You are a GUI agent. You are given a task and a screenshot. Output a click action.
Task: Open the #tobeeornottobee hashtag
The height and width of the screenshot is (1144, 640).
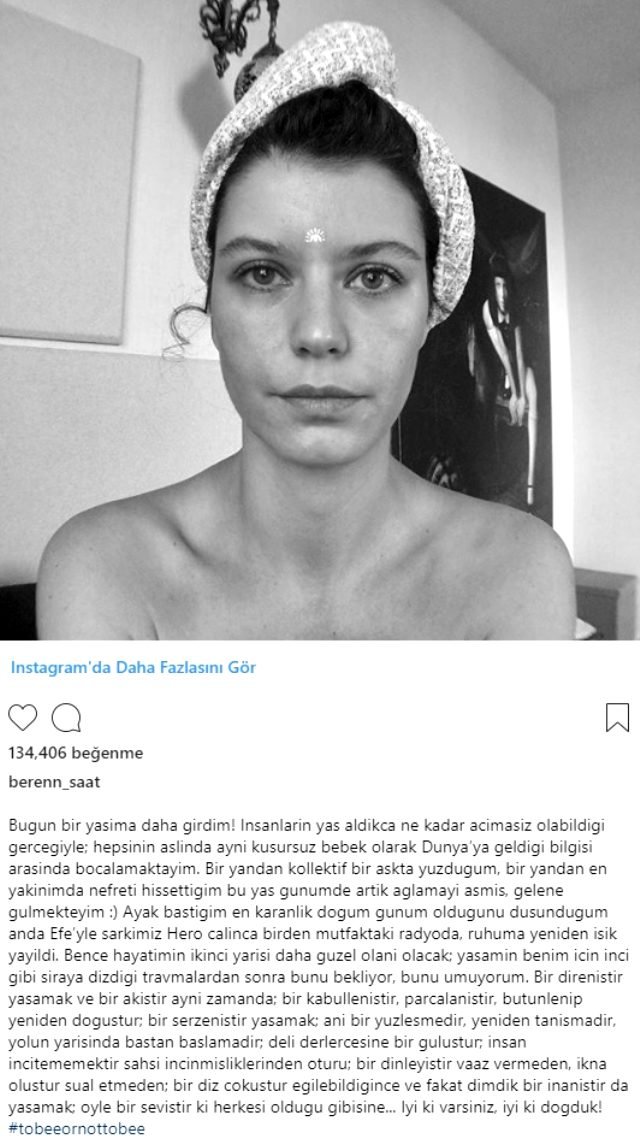pos(77,1129)
